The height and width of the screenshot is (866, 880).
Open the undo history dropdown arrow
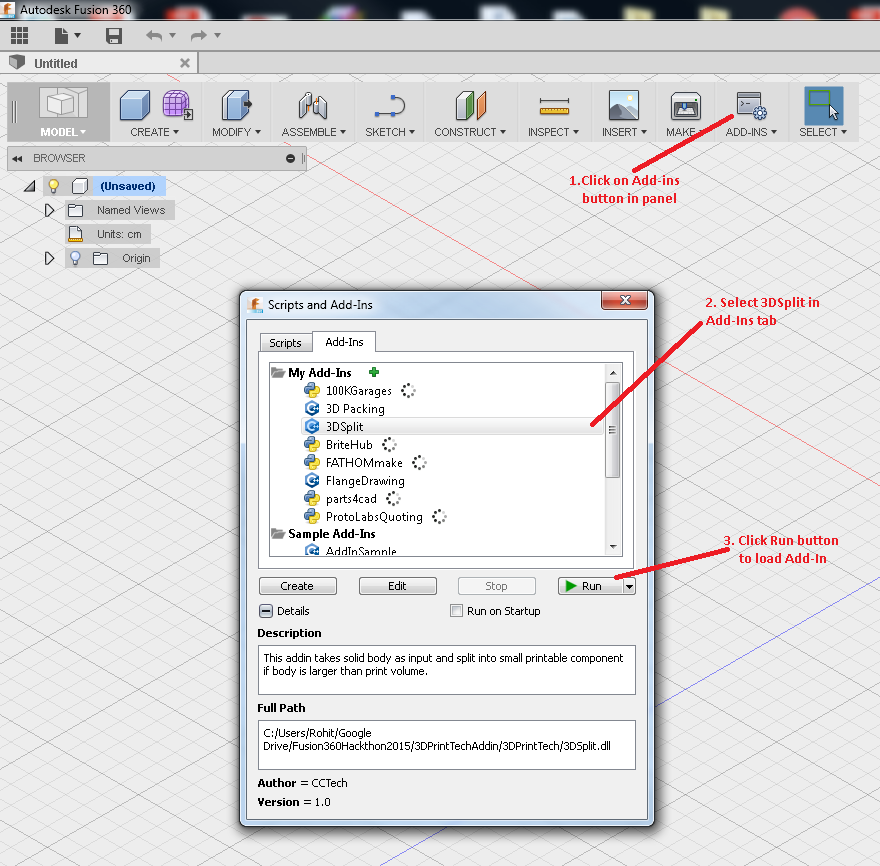172,36
